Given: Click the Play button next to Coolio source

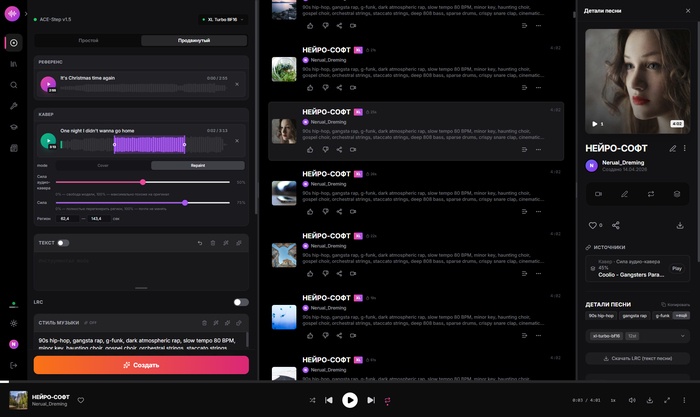Looking at the screenshot, I should coord(677,268).
